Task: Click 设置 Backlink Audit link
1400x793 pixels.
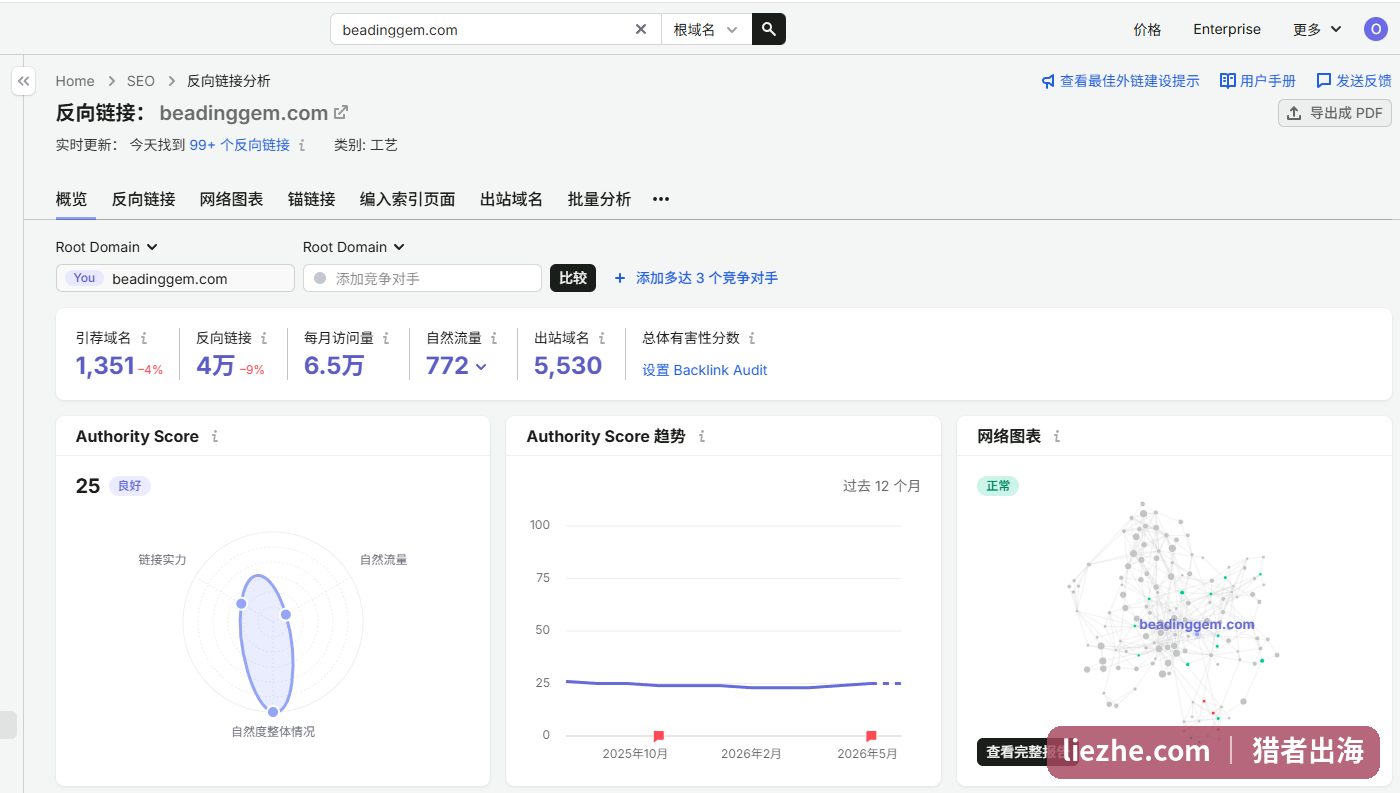Action: 705,370
